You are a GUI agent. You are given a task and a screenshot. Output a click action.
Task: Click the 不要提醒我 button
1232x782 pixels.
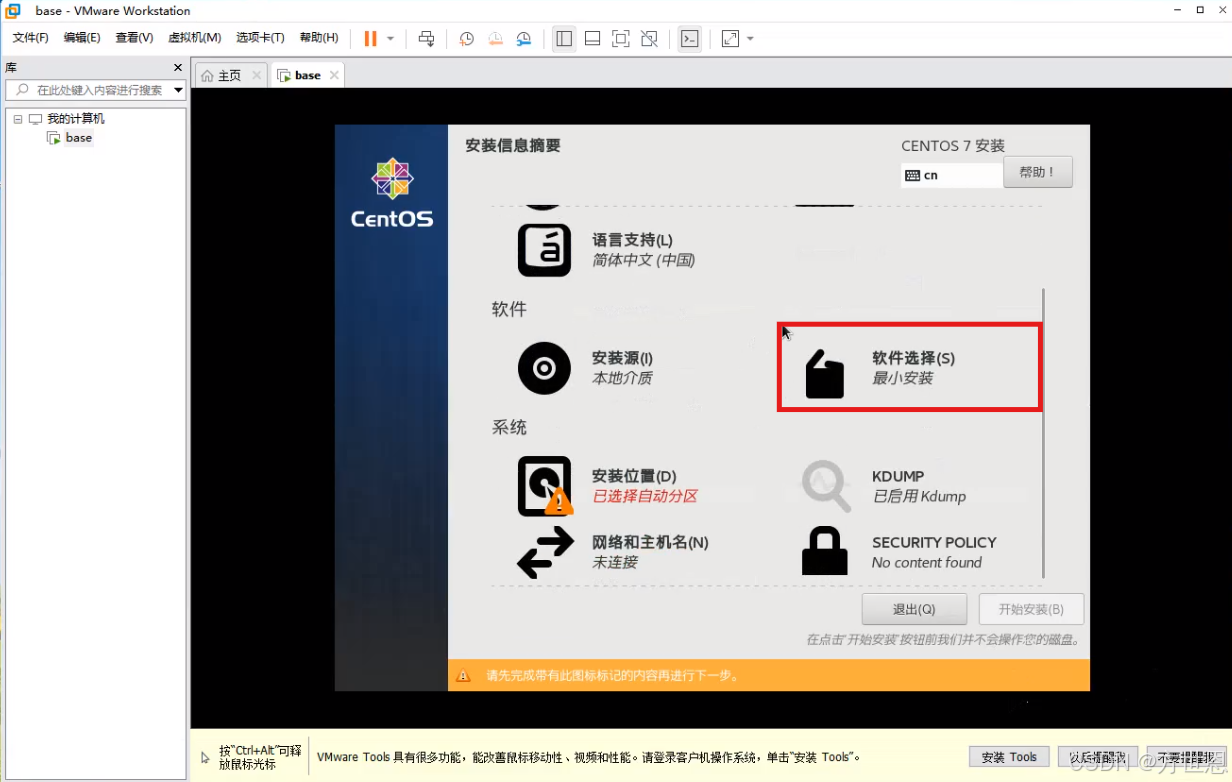tap(1186, 757)
